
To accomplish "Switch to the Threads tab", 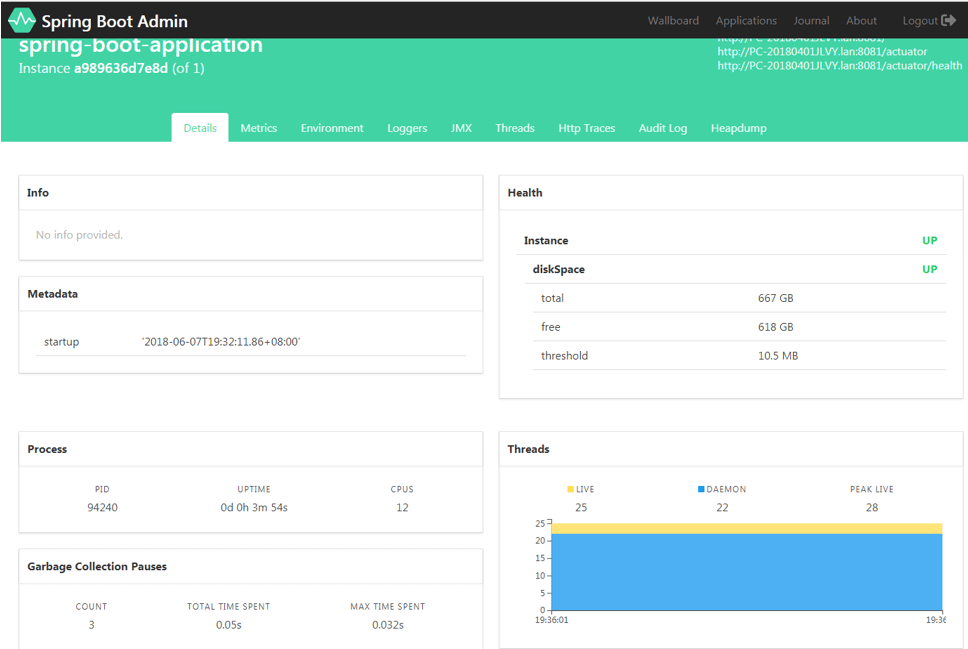I will click(515, 128).
